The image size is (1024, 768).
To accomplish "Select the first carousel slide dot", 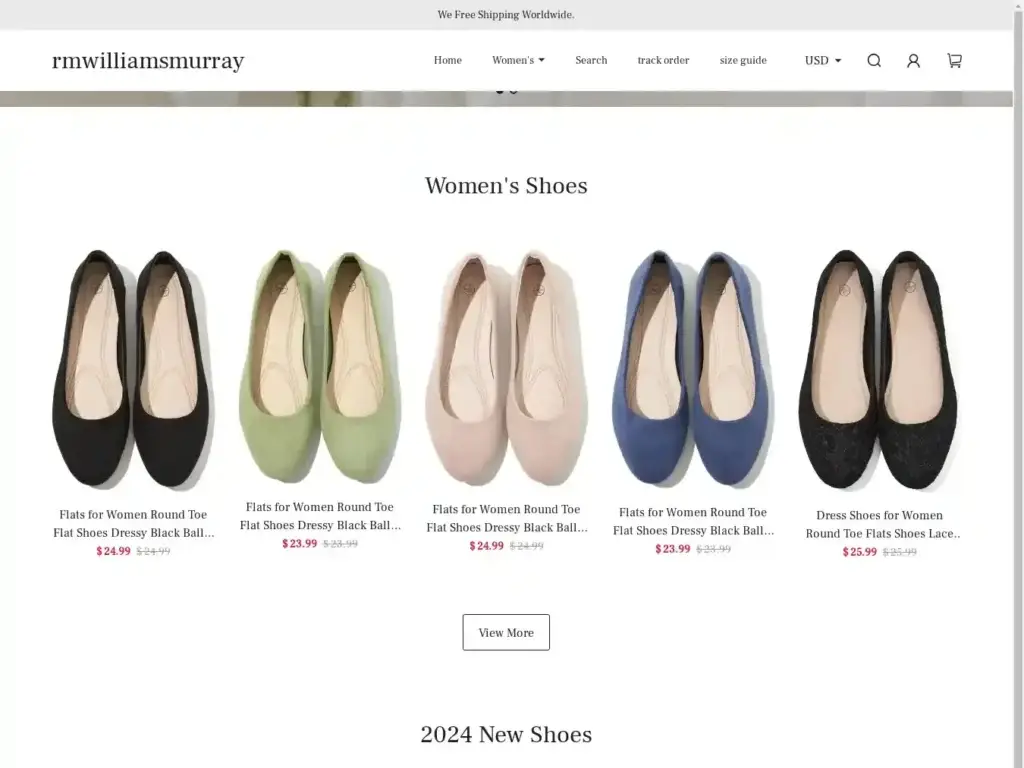I will 500,91.
